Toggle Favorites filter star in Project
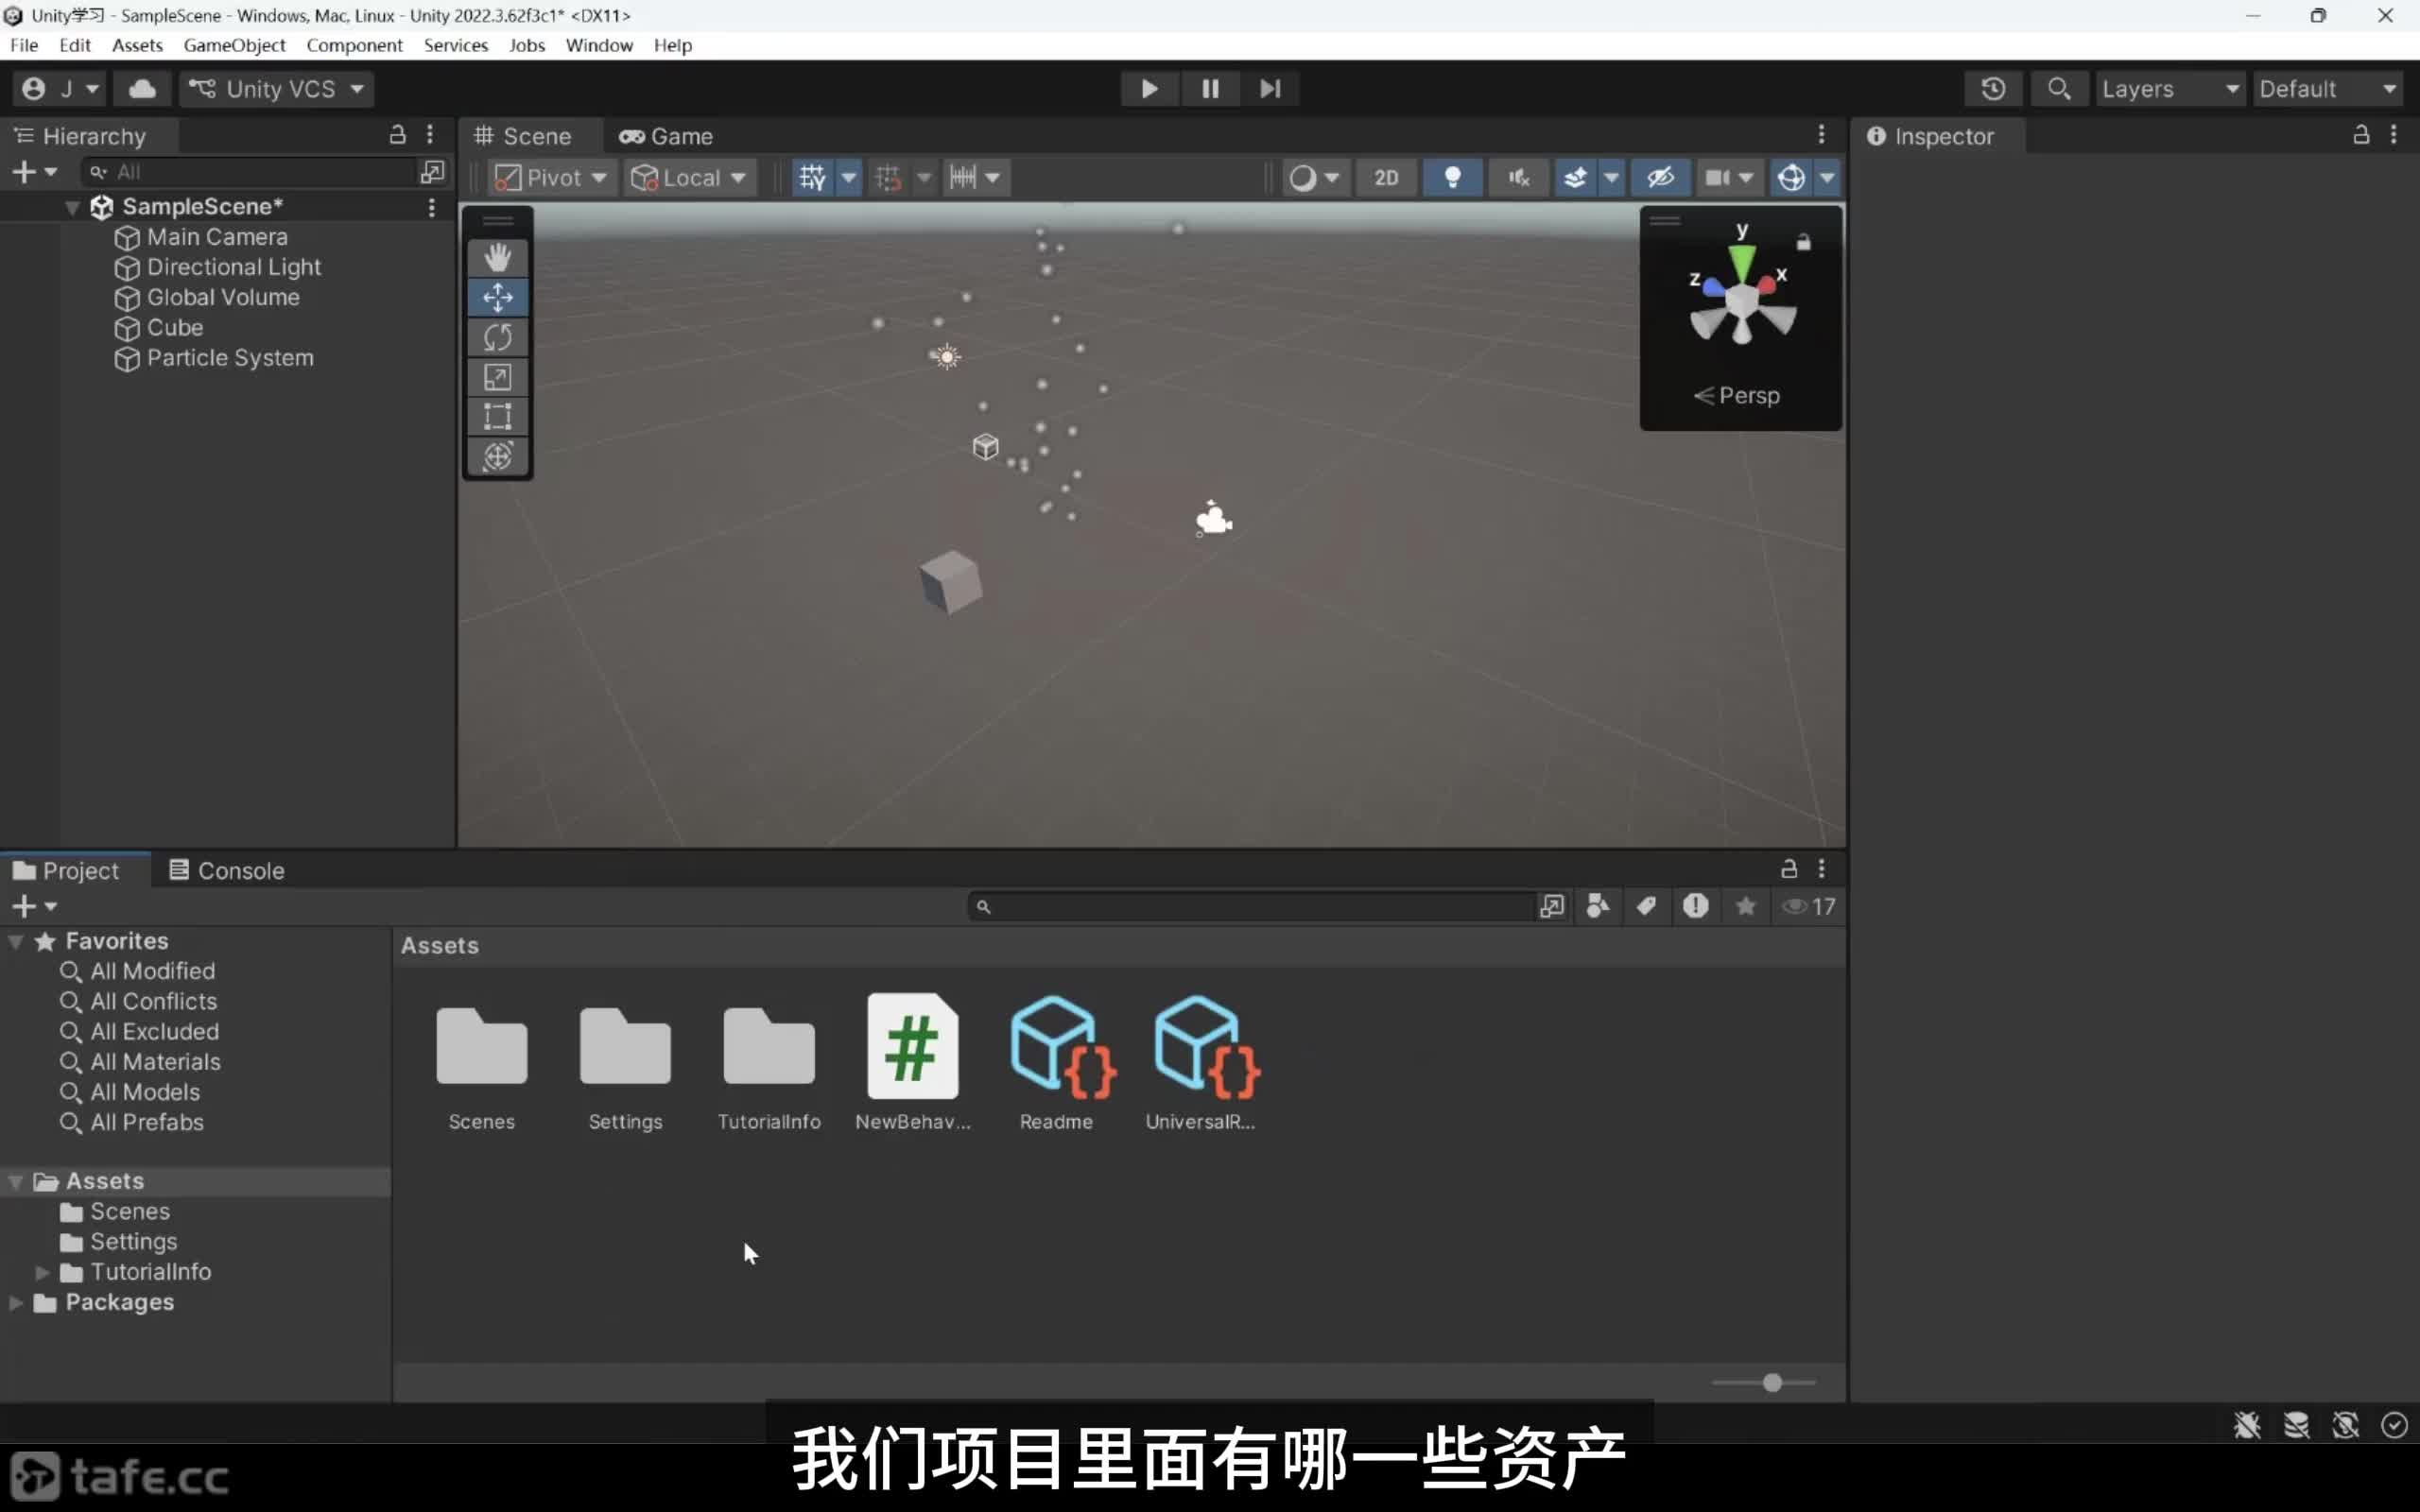Screen dimensions: 2420x1512 click(1745, 906)
